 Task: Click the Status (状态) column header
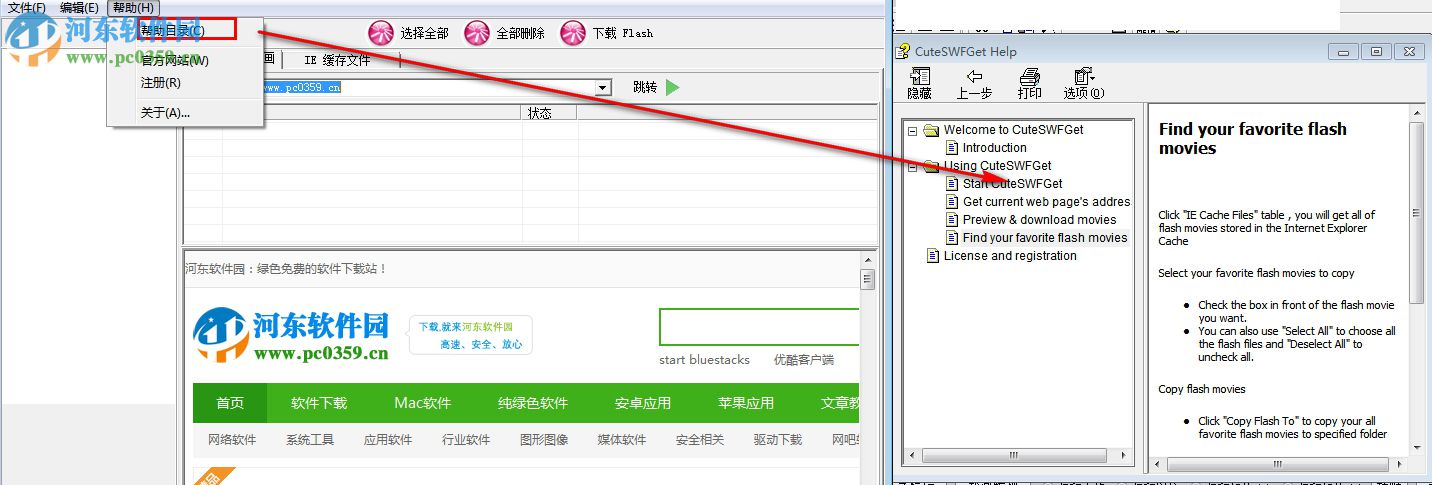(x=550, y=113)
